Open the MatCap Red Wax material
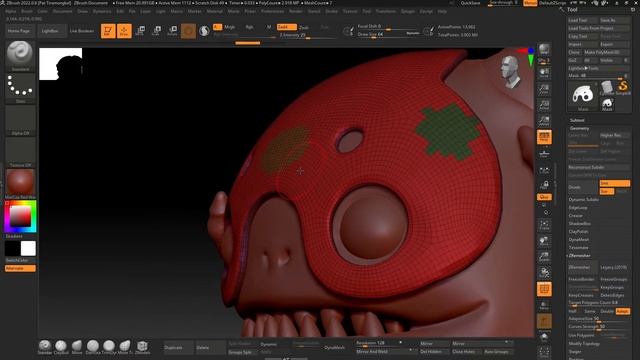 pyautogui.click(x=20, y=184)
